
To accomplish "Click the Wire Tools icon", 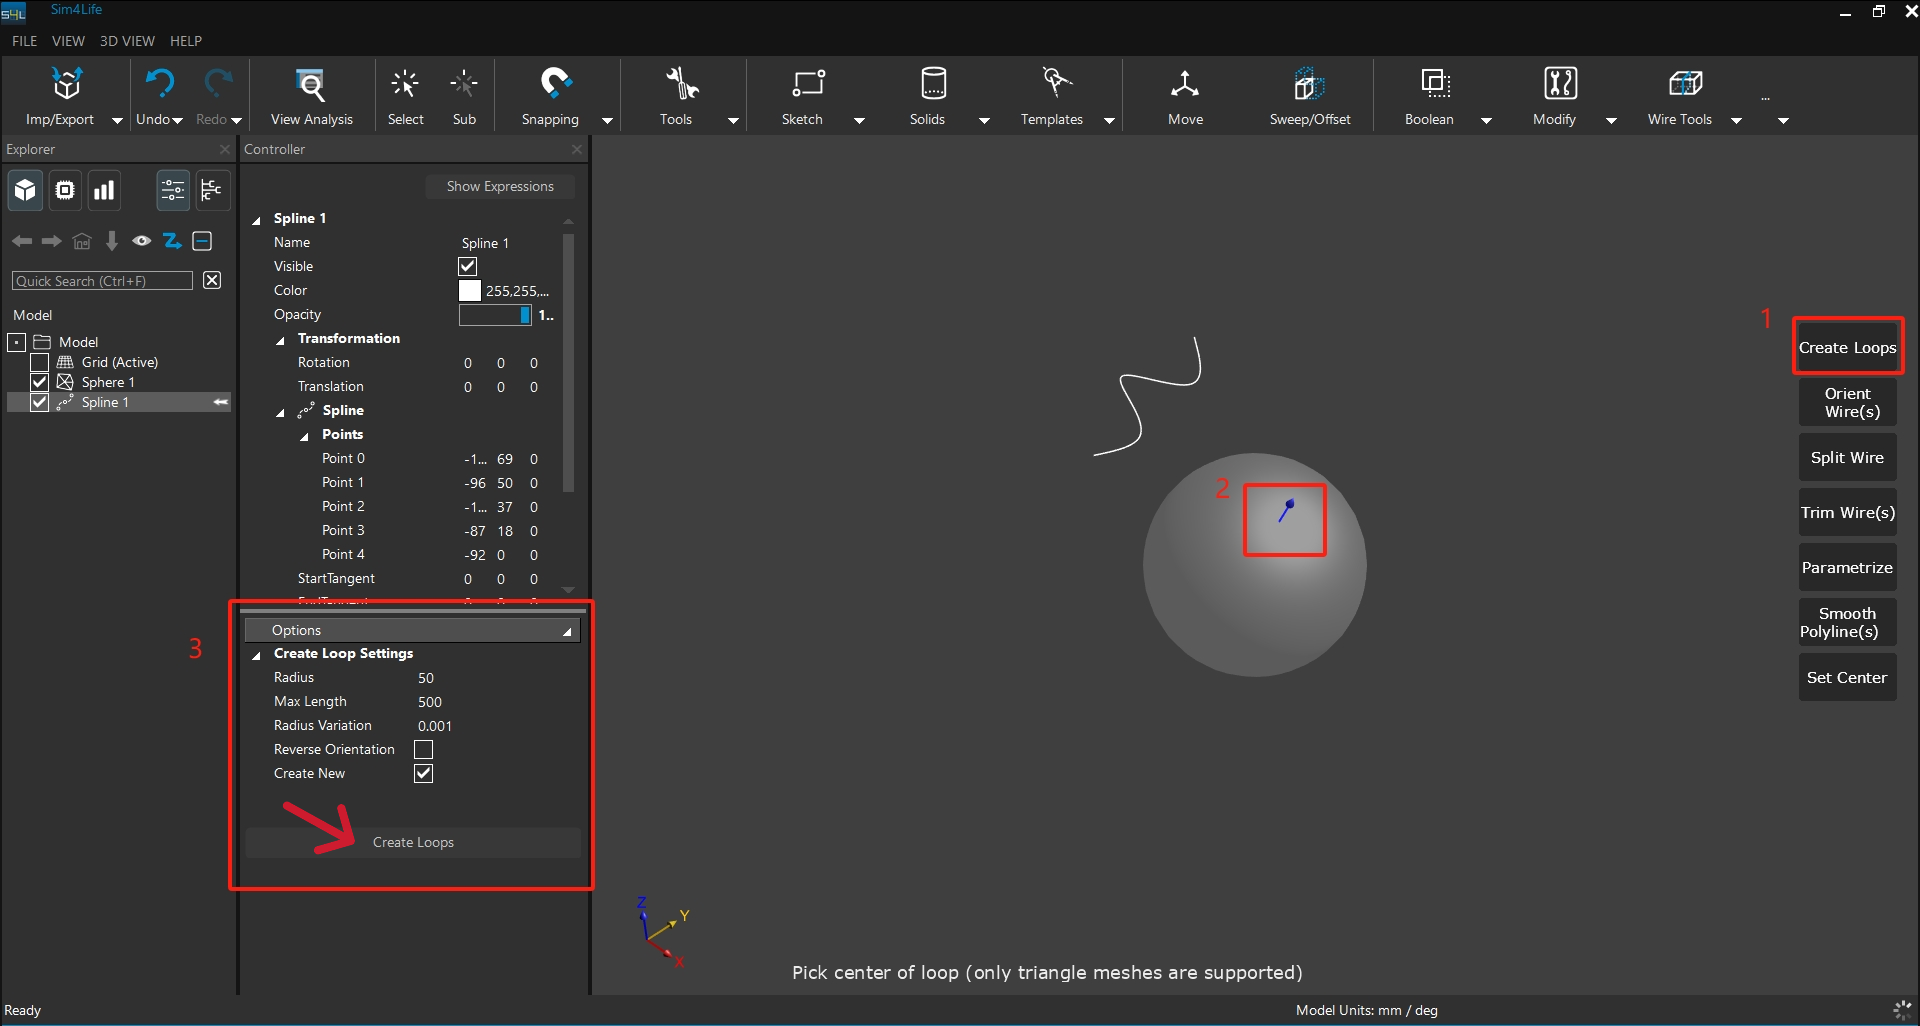I will tap(1685, 84).
